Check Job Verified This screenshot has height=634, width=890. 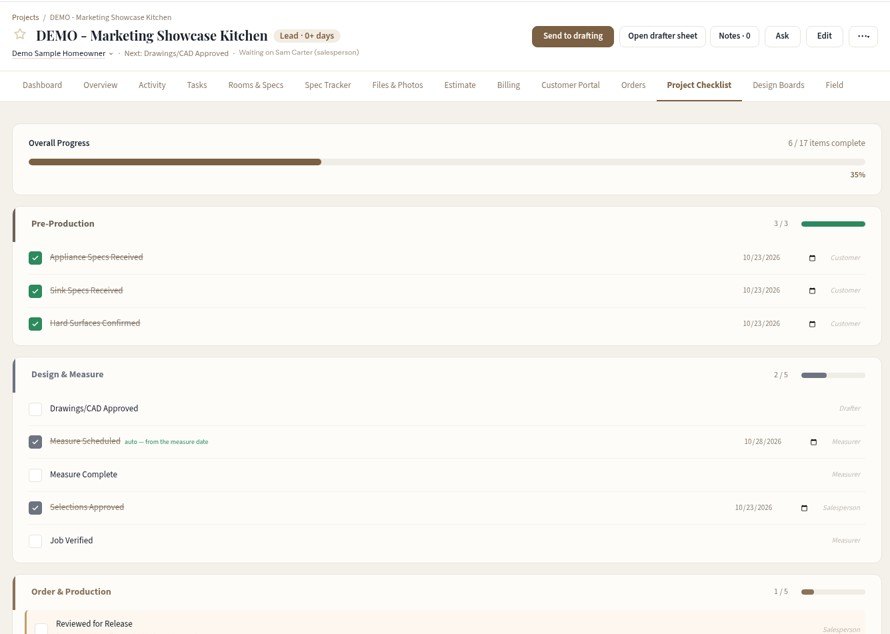point(35,540)
